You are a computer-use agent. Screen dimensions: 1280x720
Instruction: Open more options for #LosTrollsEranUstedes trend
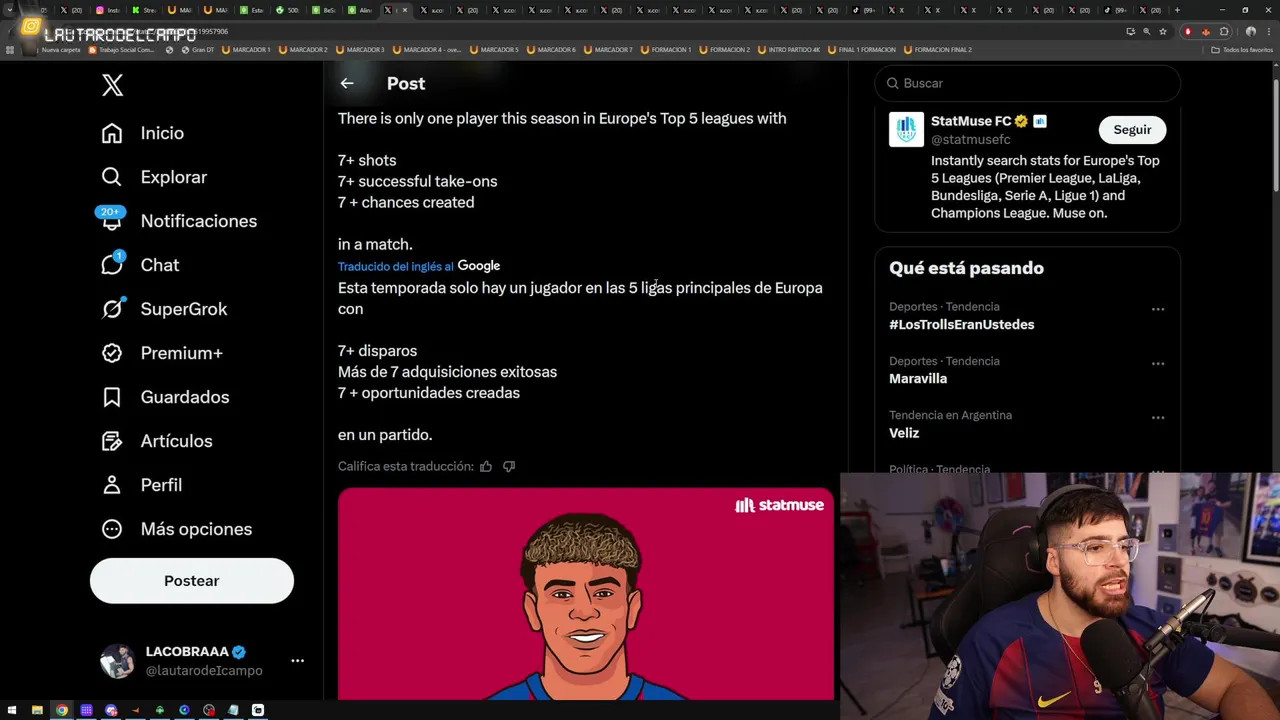(x=1158, y=309)
